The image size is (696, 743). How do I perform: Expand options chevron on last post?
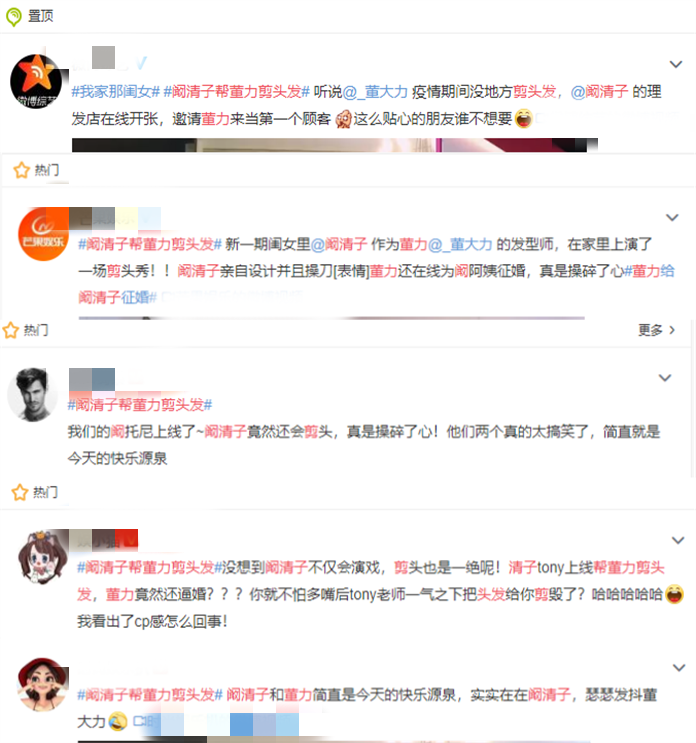click(x=679, y=668)
